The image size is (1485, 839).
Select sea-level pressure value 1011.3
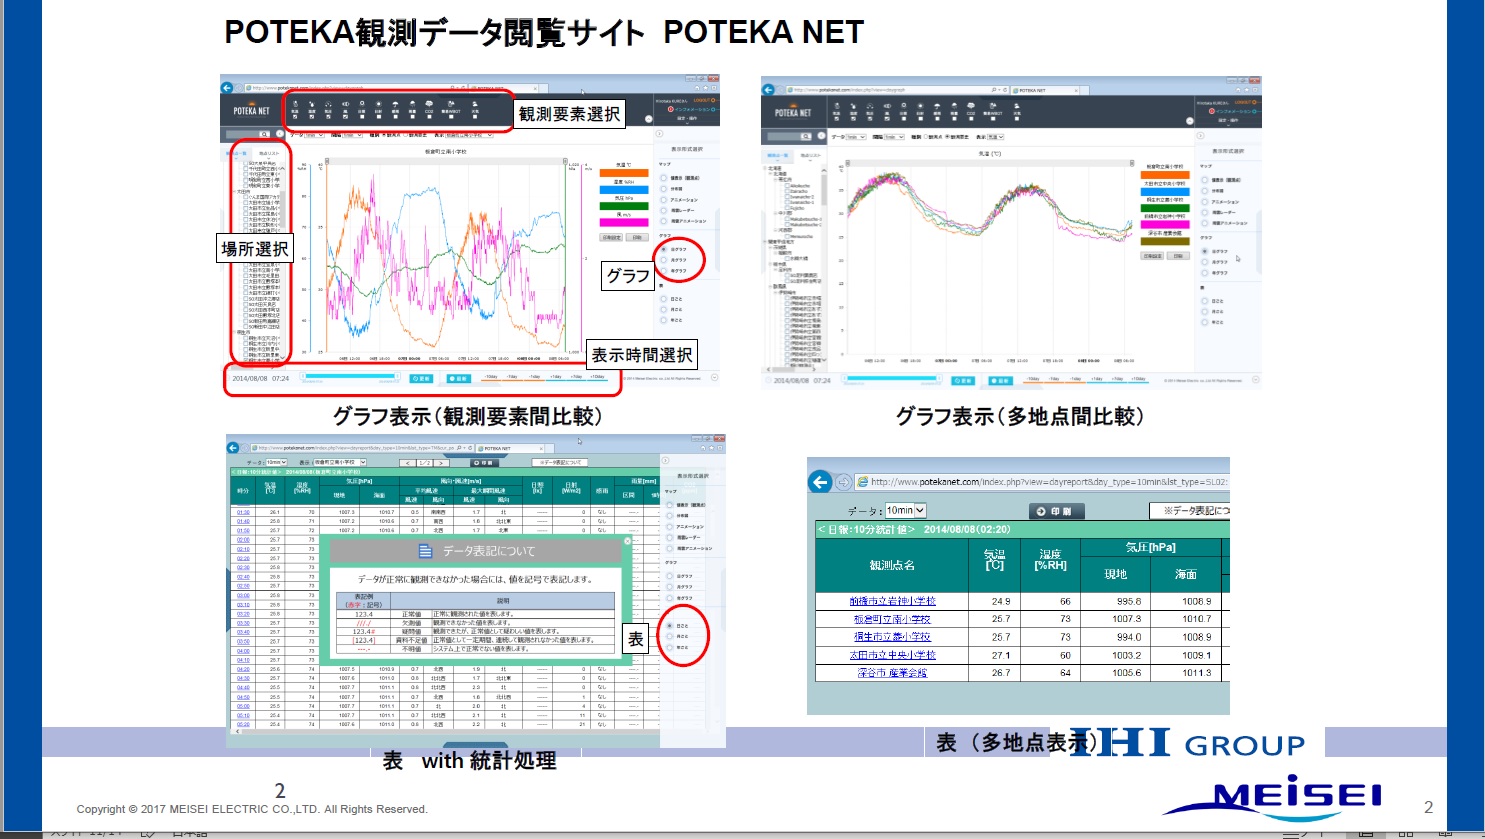pyautogui.click(x=1196, y=673)
